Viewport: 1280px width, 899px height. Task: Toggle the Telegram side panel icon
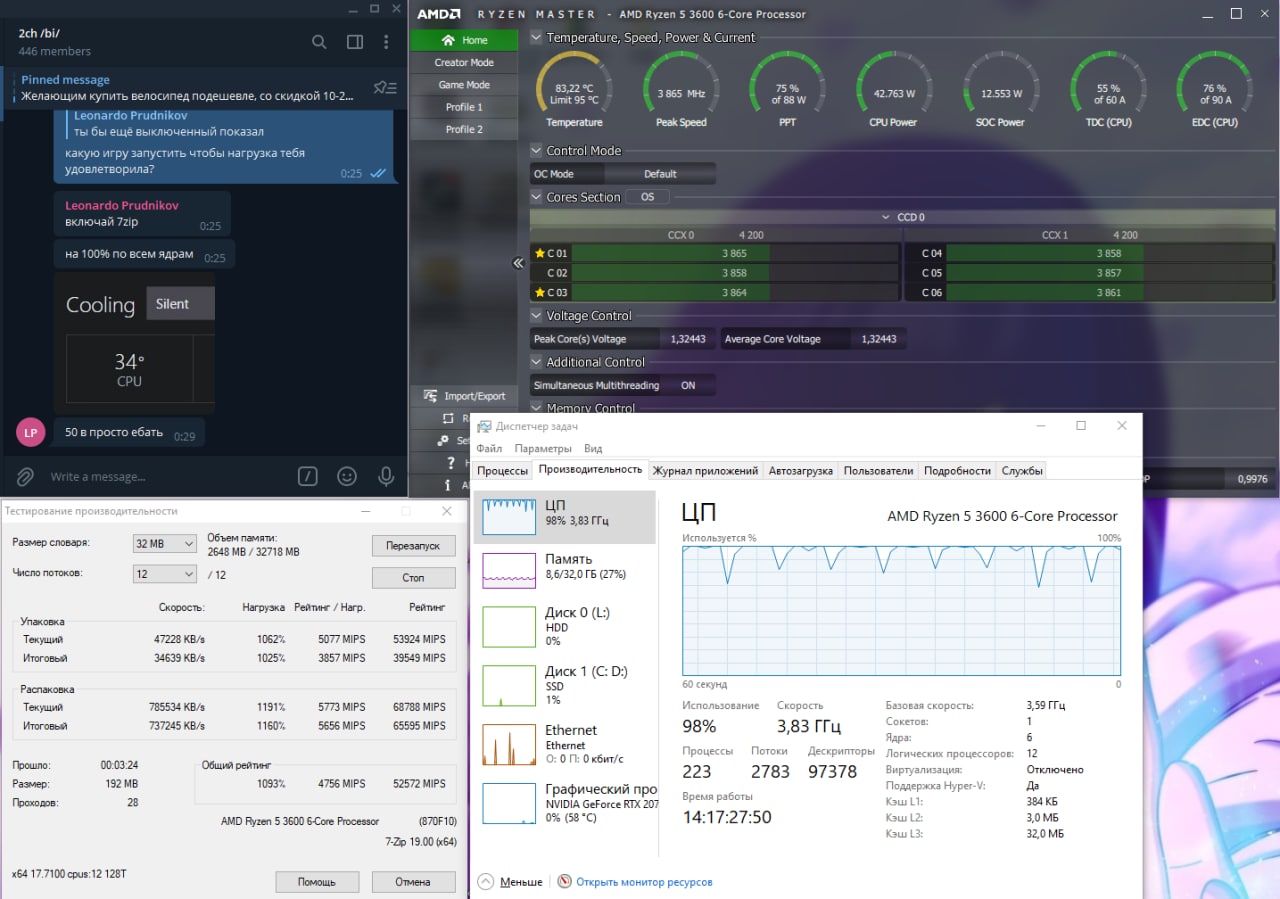(x=354, y=42)
